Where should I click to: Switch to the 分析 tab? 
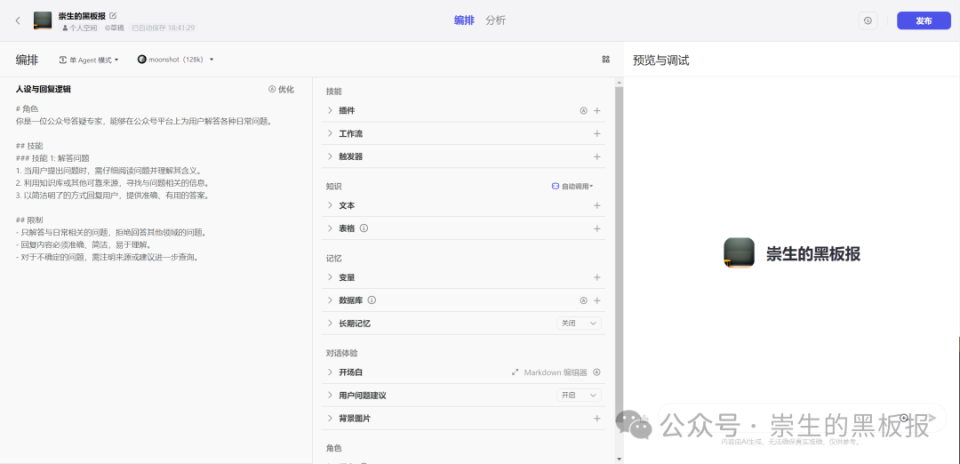[x=496, y=20]
